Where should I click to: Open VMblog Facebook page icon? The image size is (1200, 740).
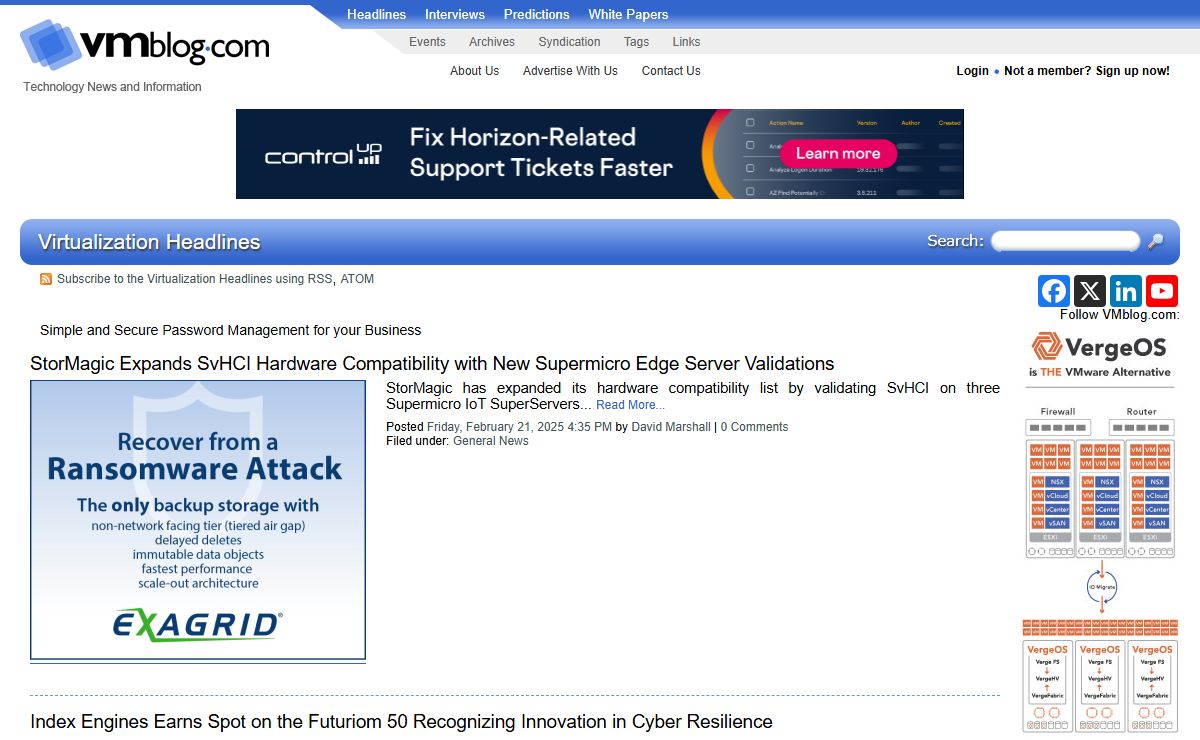(1054, 291)
